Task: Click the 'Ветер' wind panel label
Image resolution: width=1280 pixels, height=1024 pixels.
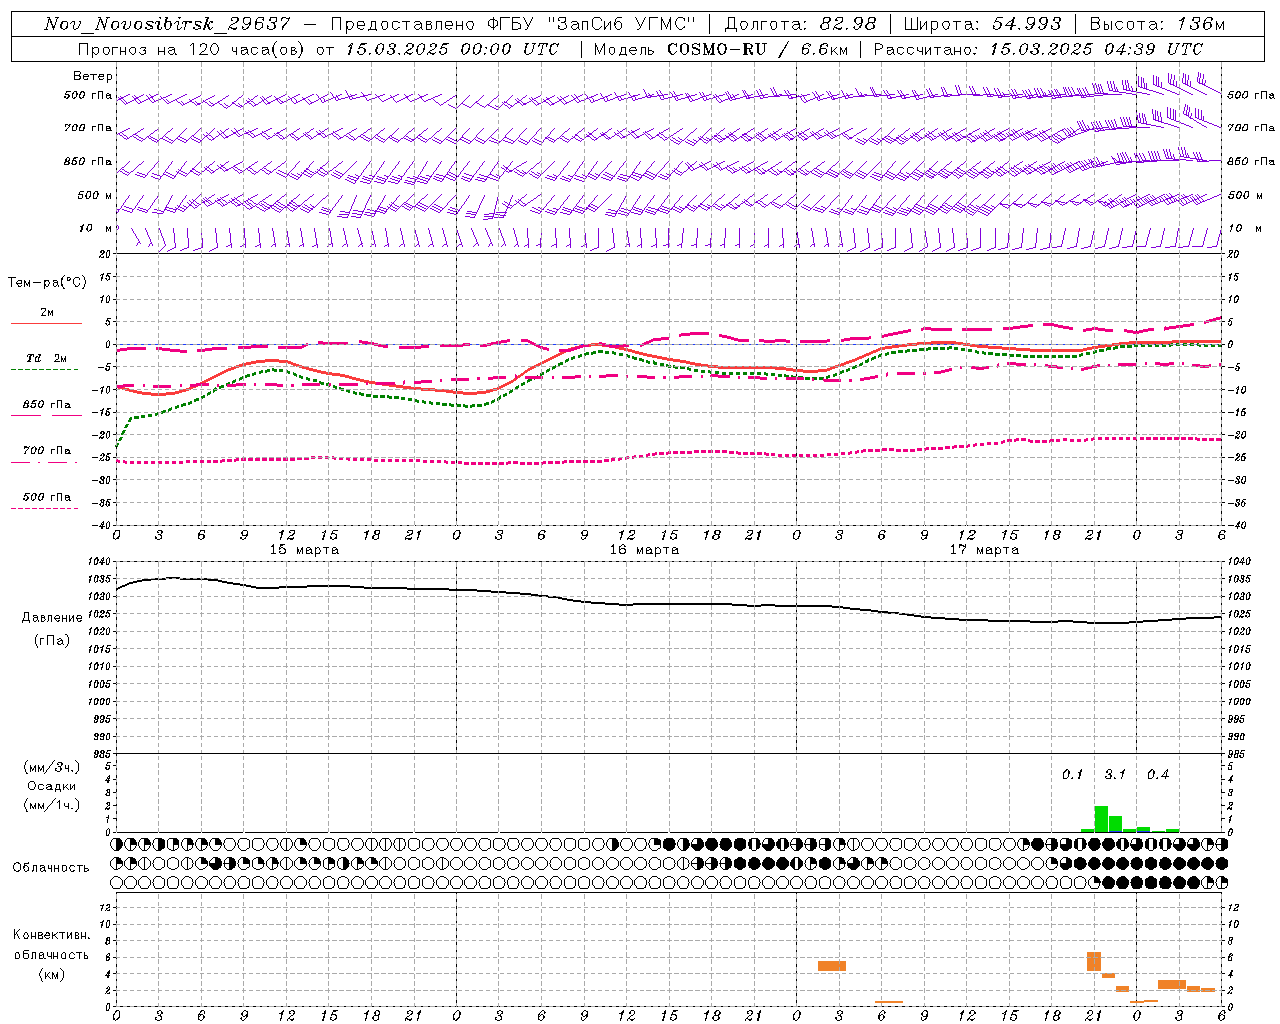Action: click(x=92, y=76)
